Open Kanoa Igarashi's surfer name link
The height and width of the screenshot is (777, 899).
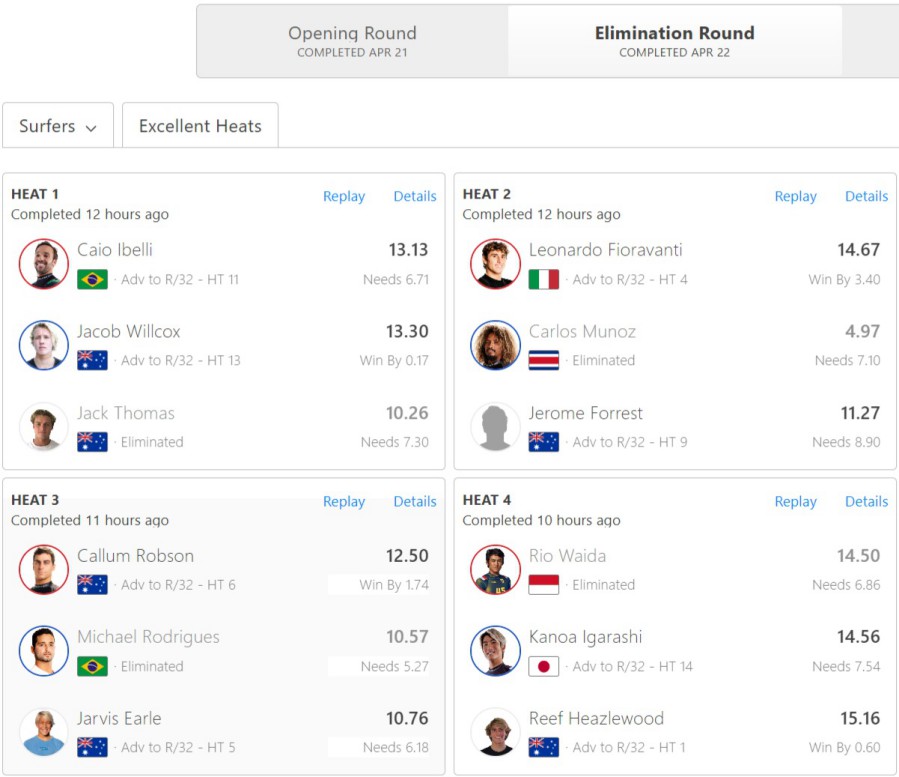[585, 637]
